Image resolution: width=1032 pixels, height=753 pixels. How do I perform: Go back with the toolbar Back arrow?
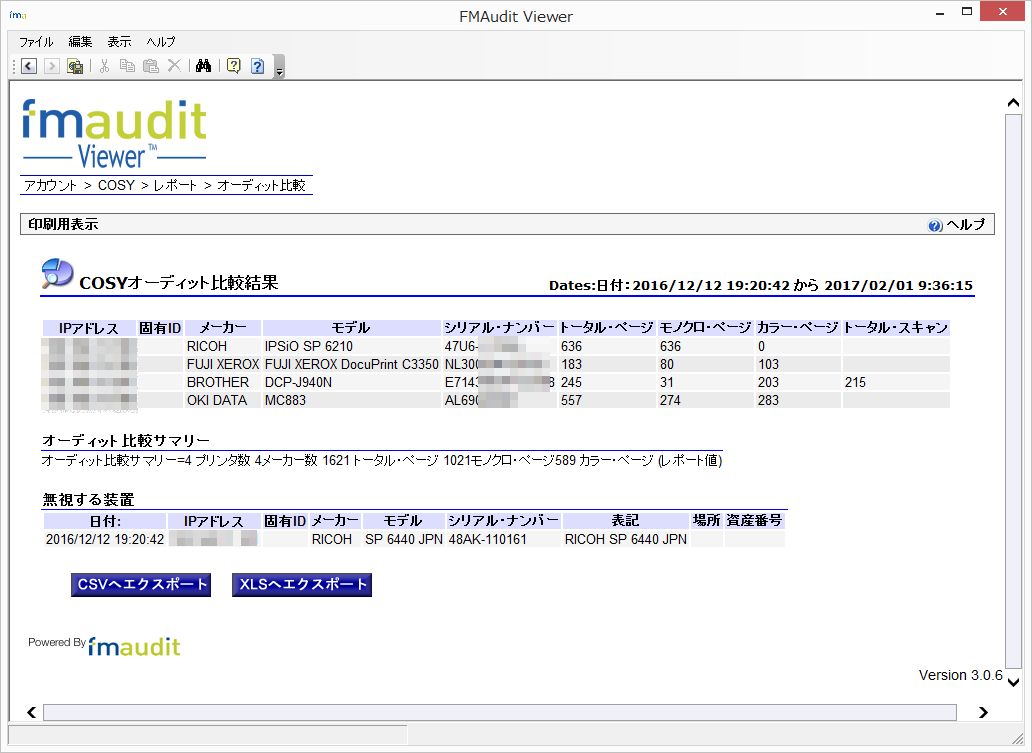[29, 66]
